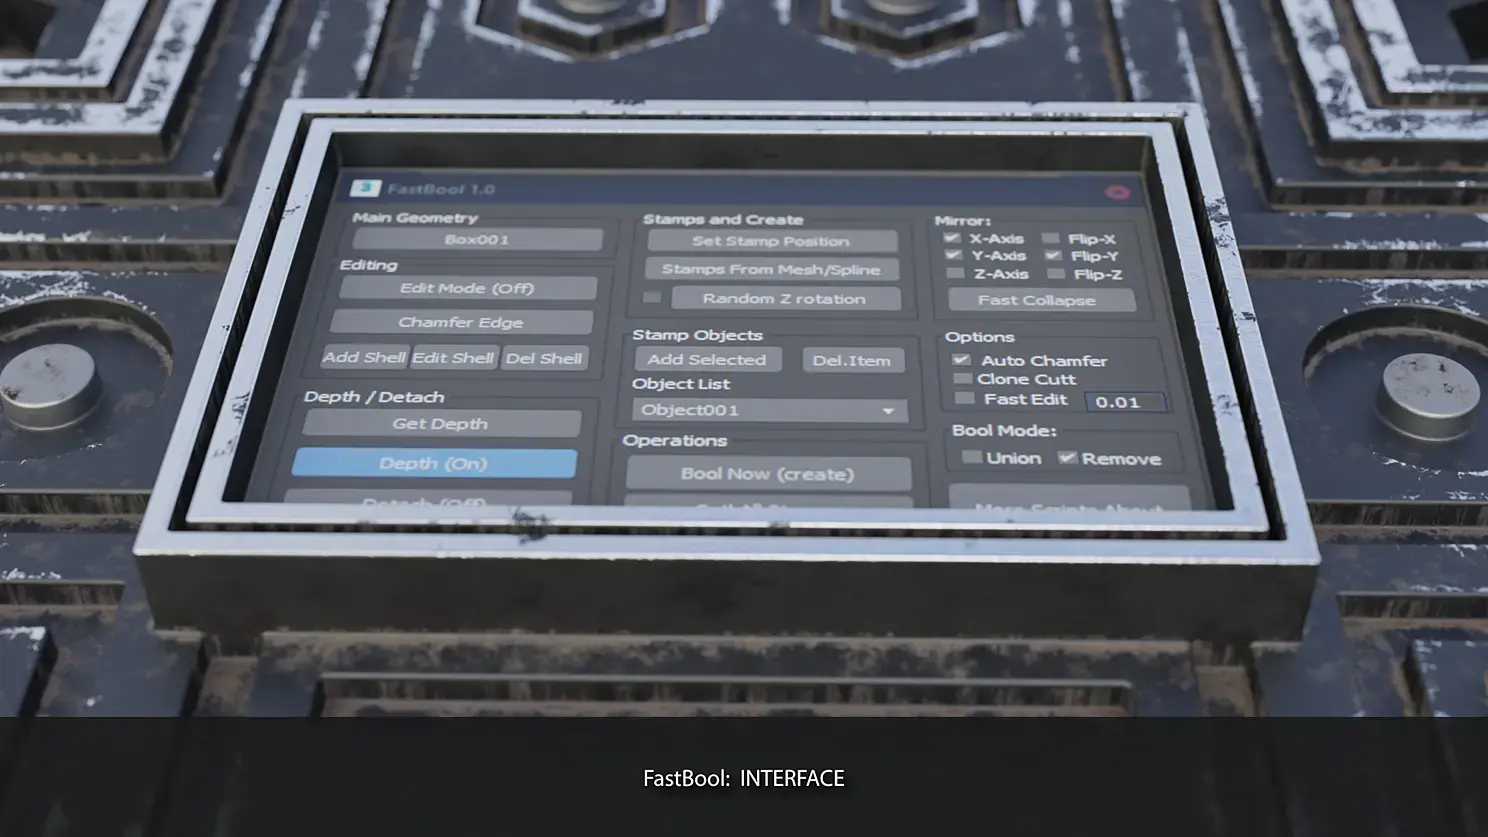Click the Set Stamp Position button
Image resolution: width=1488 pixels, height=837 pixels.
click(772, 241)
